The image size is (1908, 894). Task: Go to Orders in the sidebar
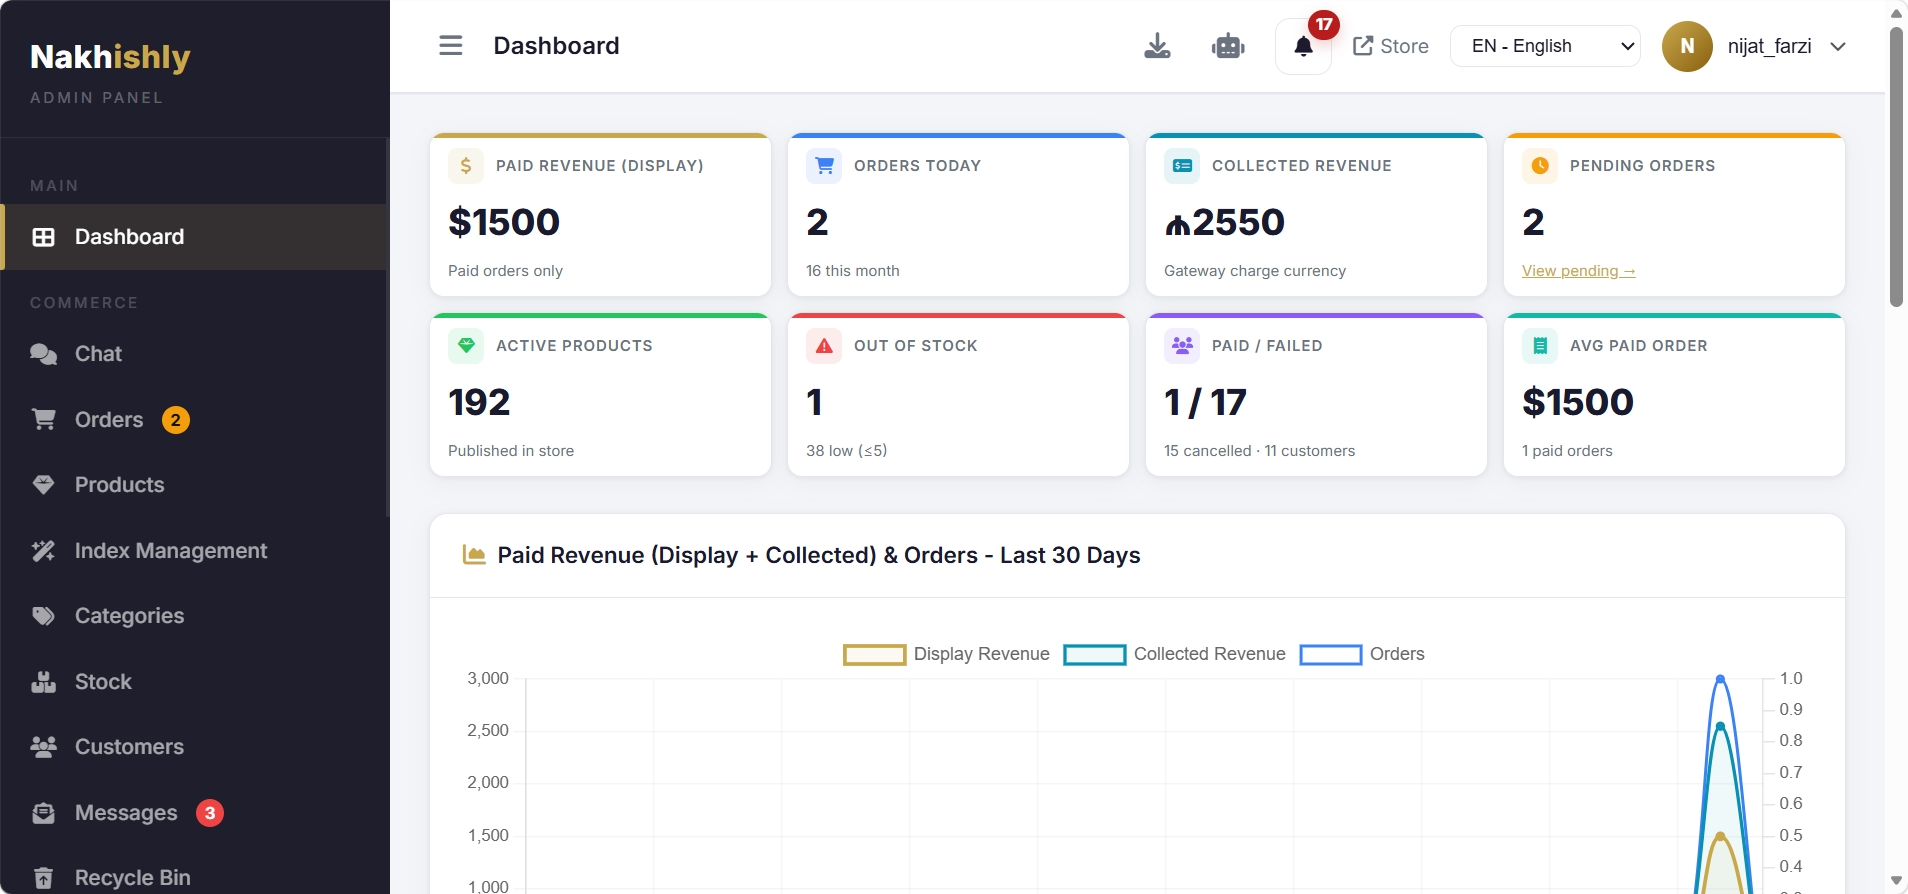195,420
